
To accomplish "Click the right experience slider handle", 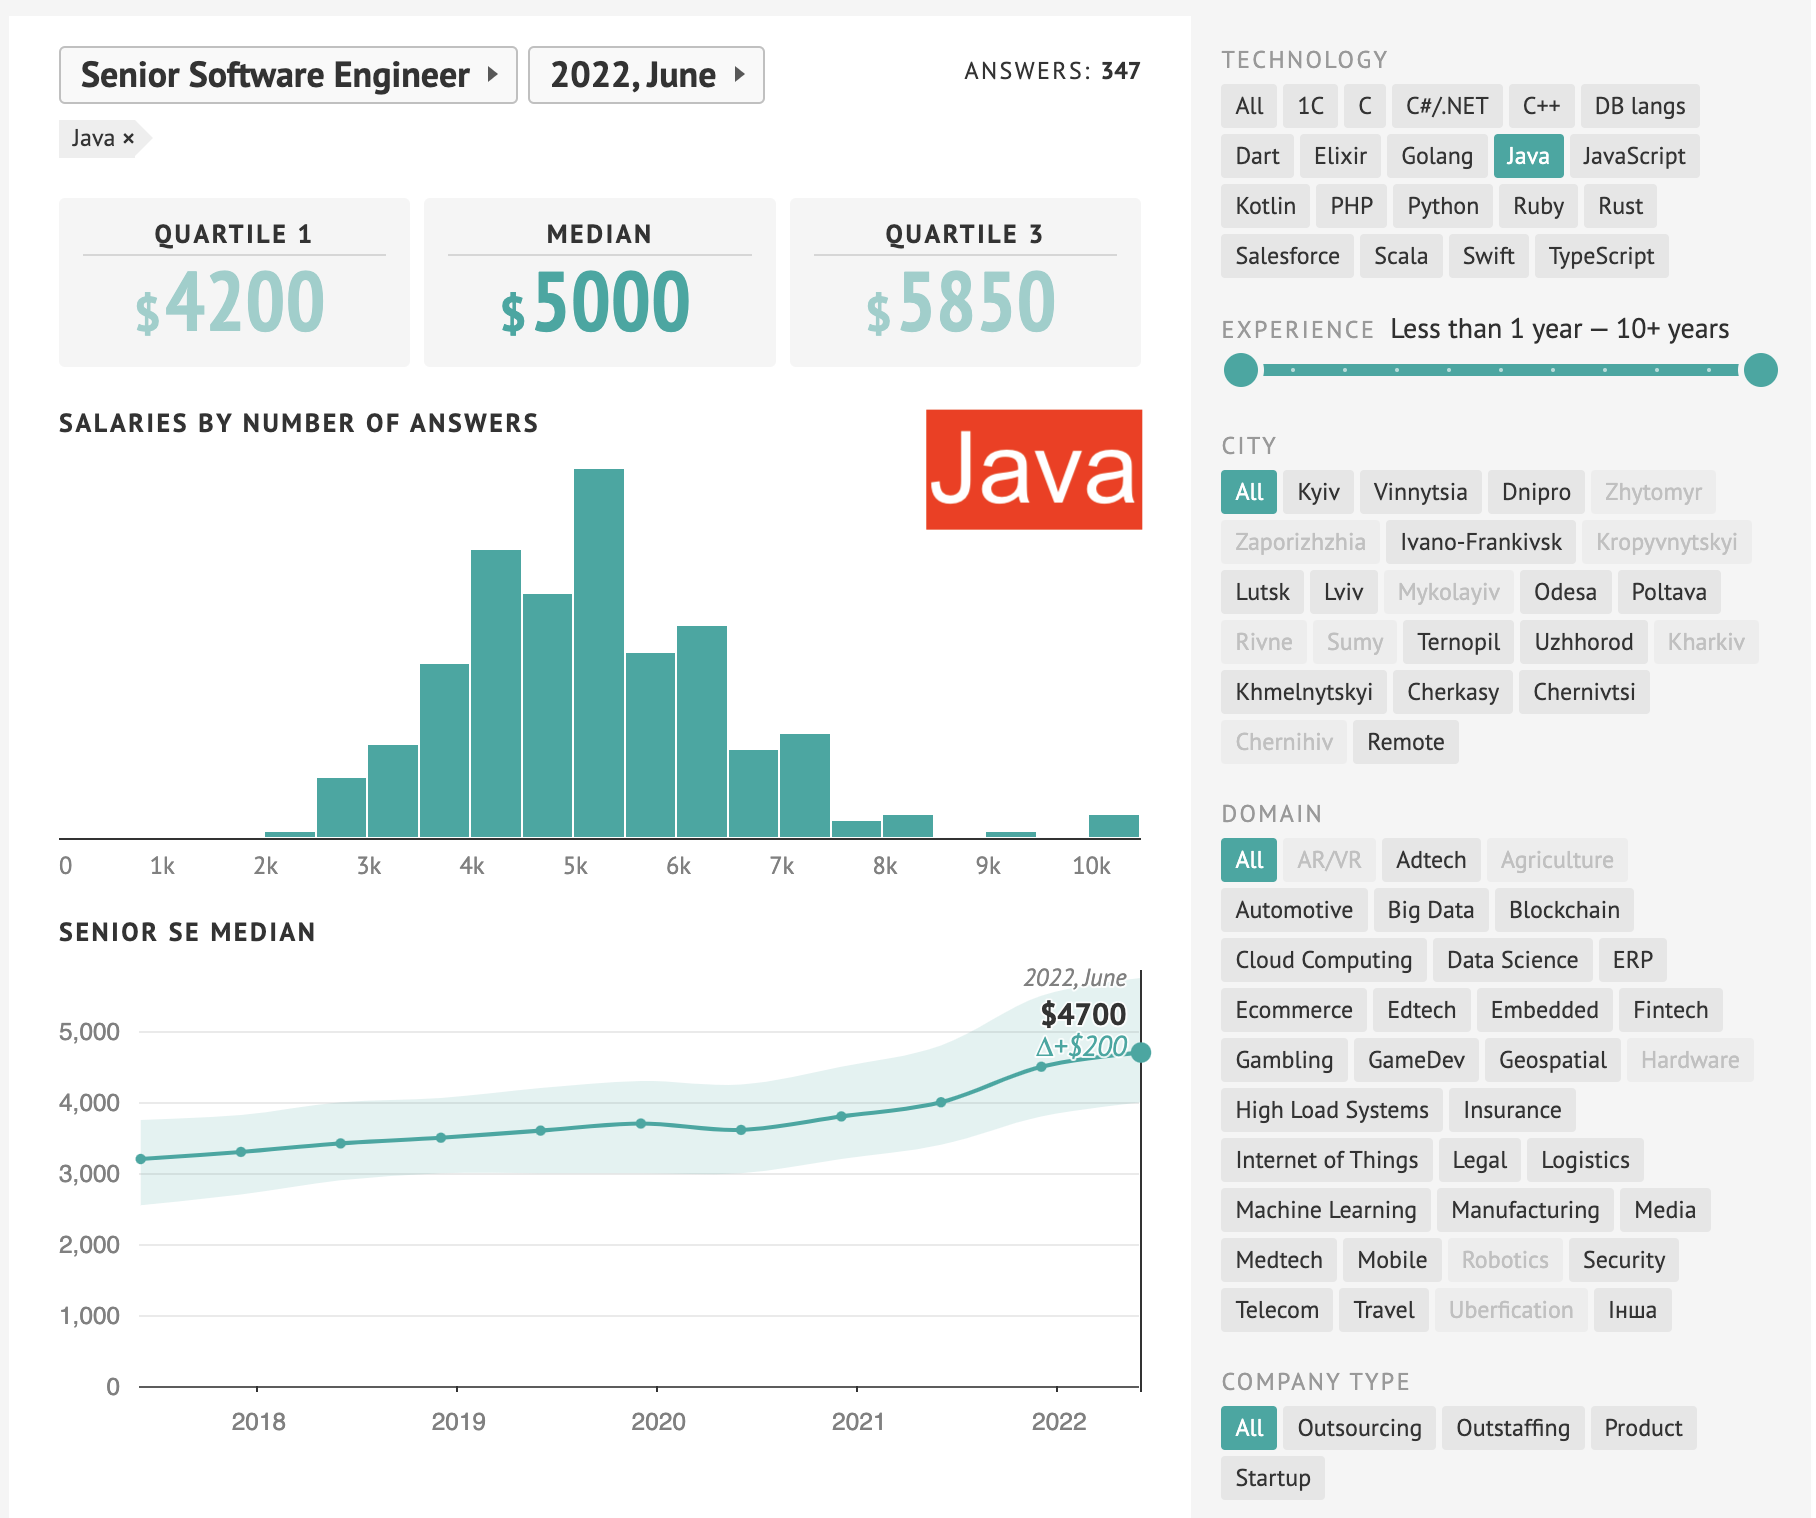I will 1760,370.
